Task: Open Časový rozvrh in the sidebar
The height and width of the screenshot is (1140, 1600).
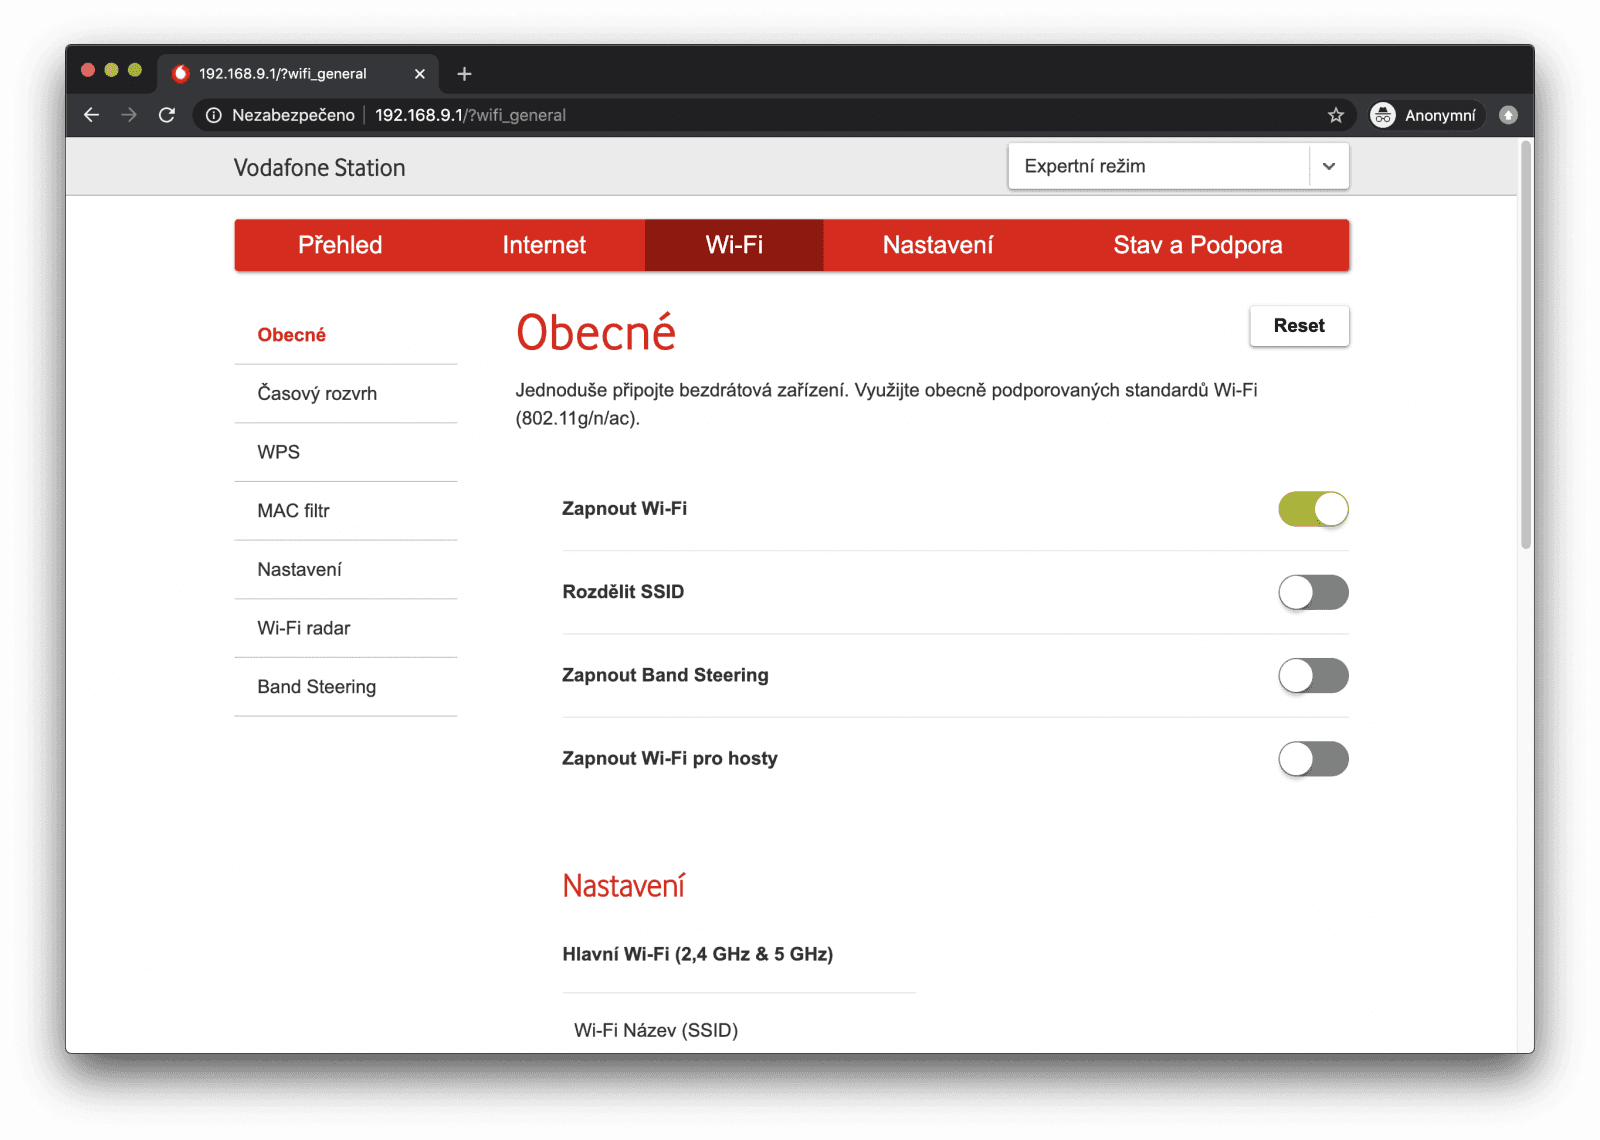Action: pos(317,394)
